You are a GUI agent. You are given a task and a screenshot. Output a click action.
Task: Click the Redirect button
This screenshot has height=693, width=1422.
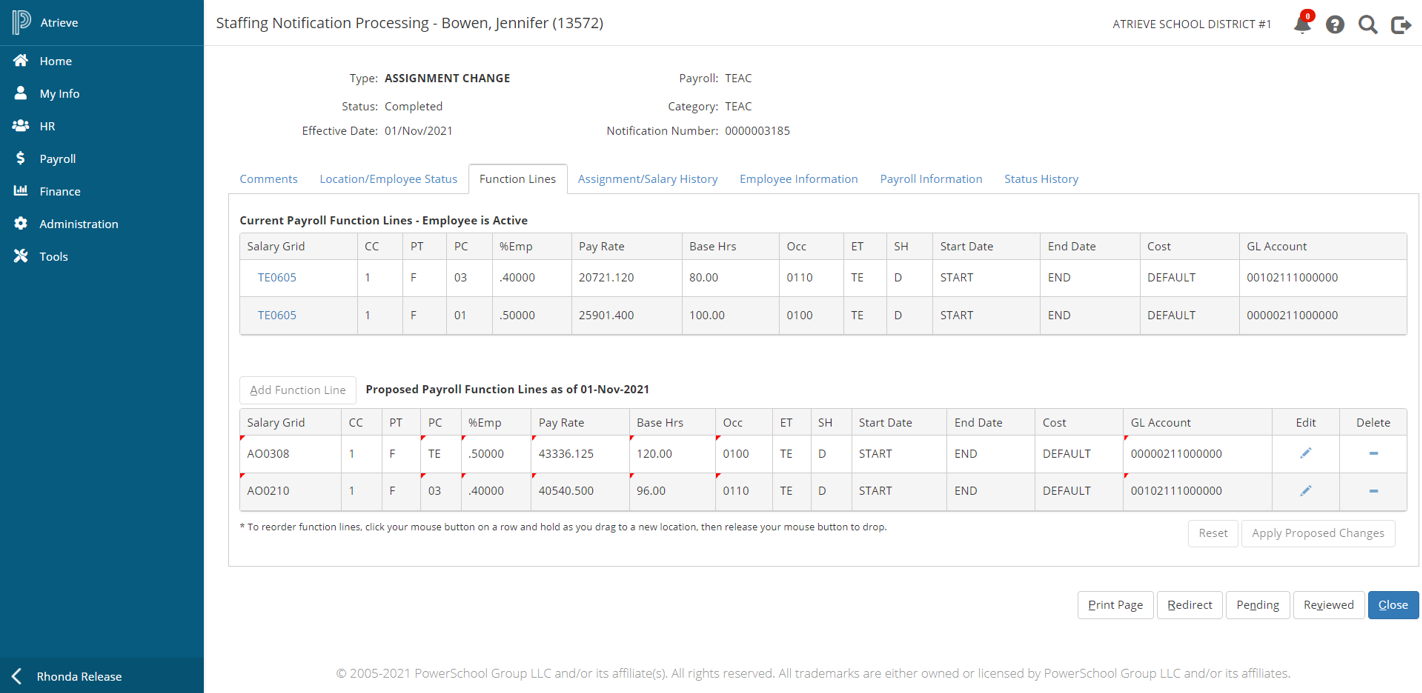pyautogui.click(x=1190, y=605)
